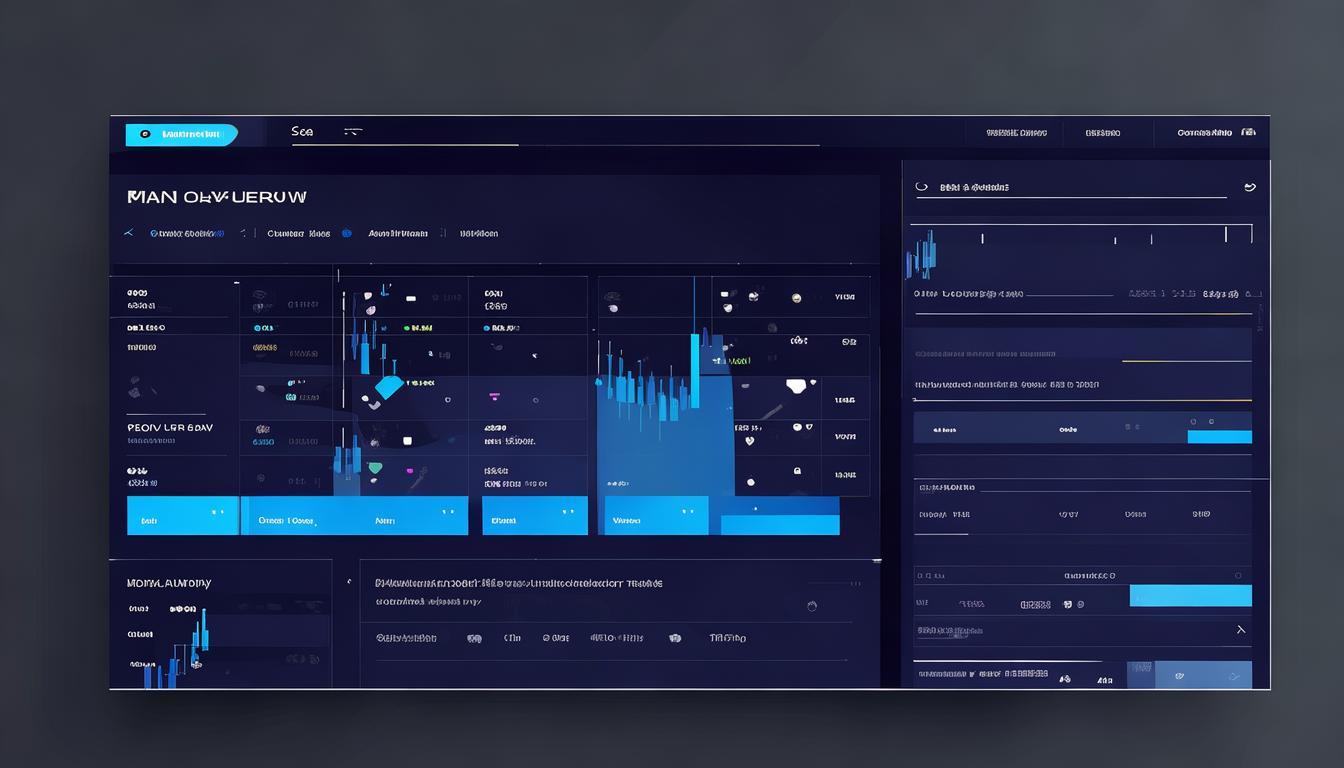Click the icon at the far right of the top navigation bar

pyautogui.click(x=1247, y=132)
